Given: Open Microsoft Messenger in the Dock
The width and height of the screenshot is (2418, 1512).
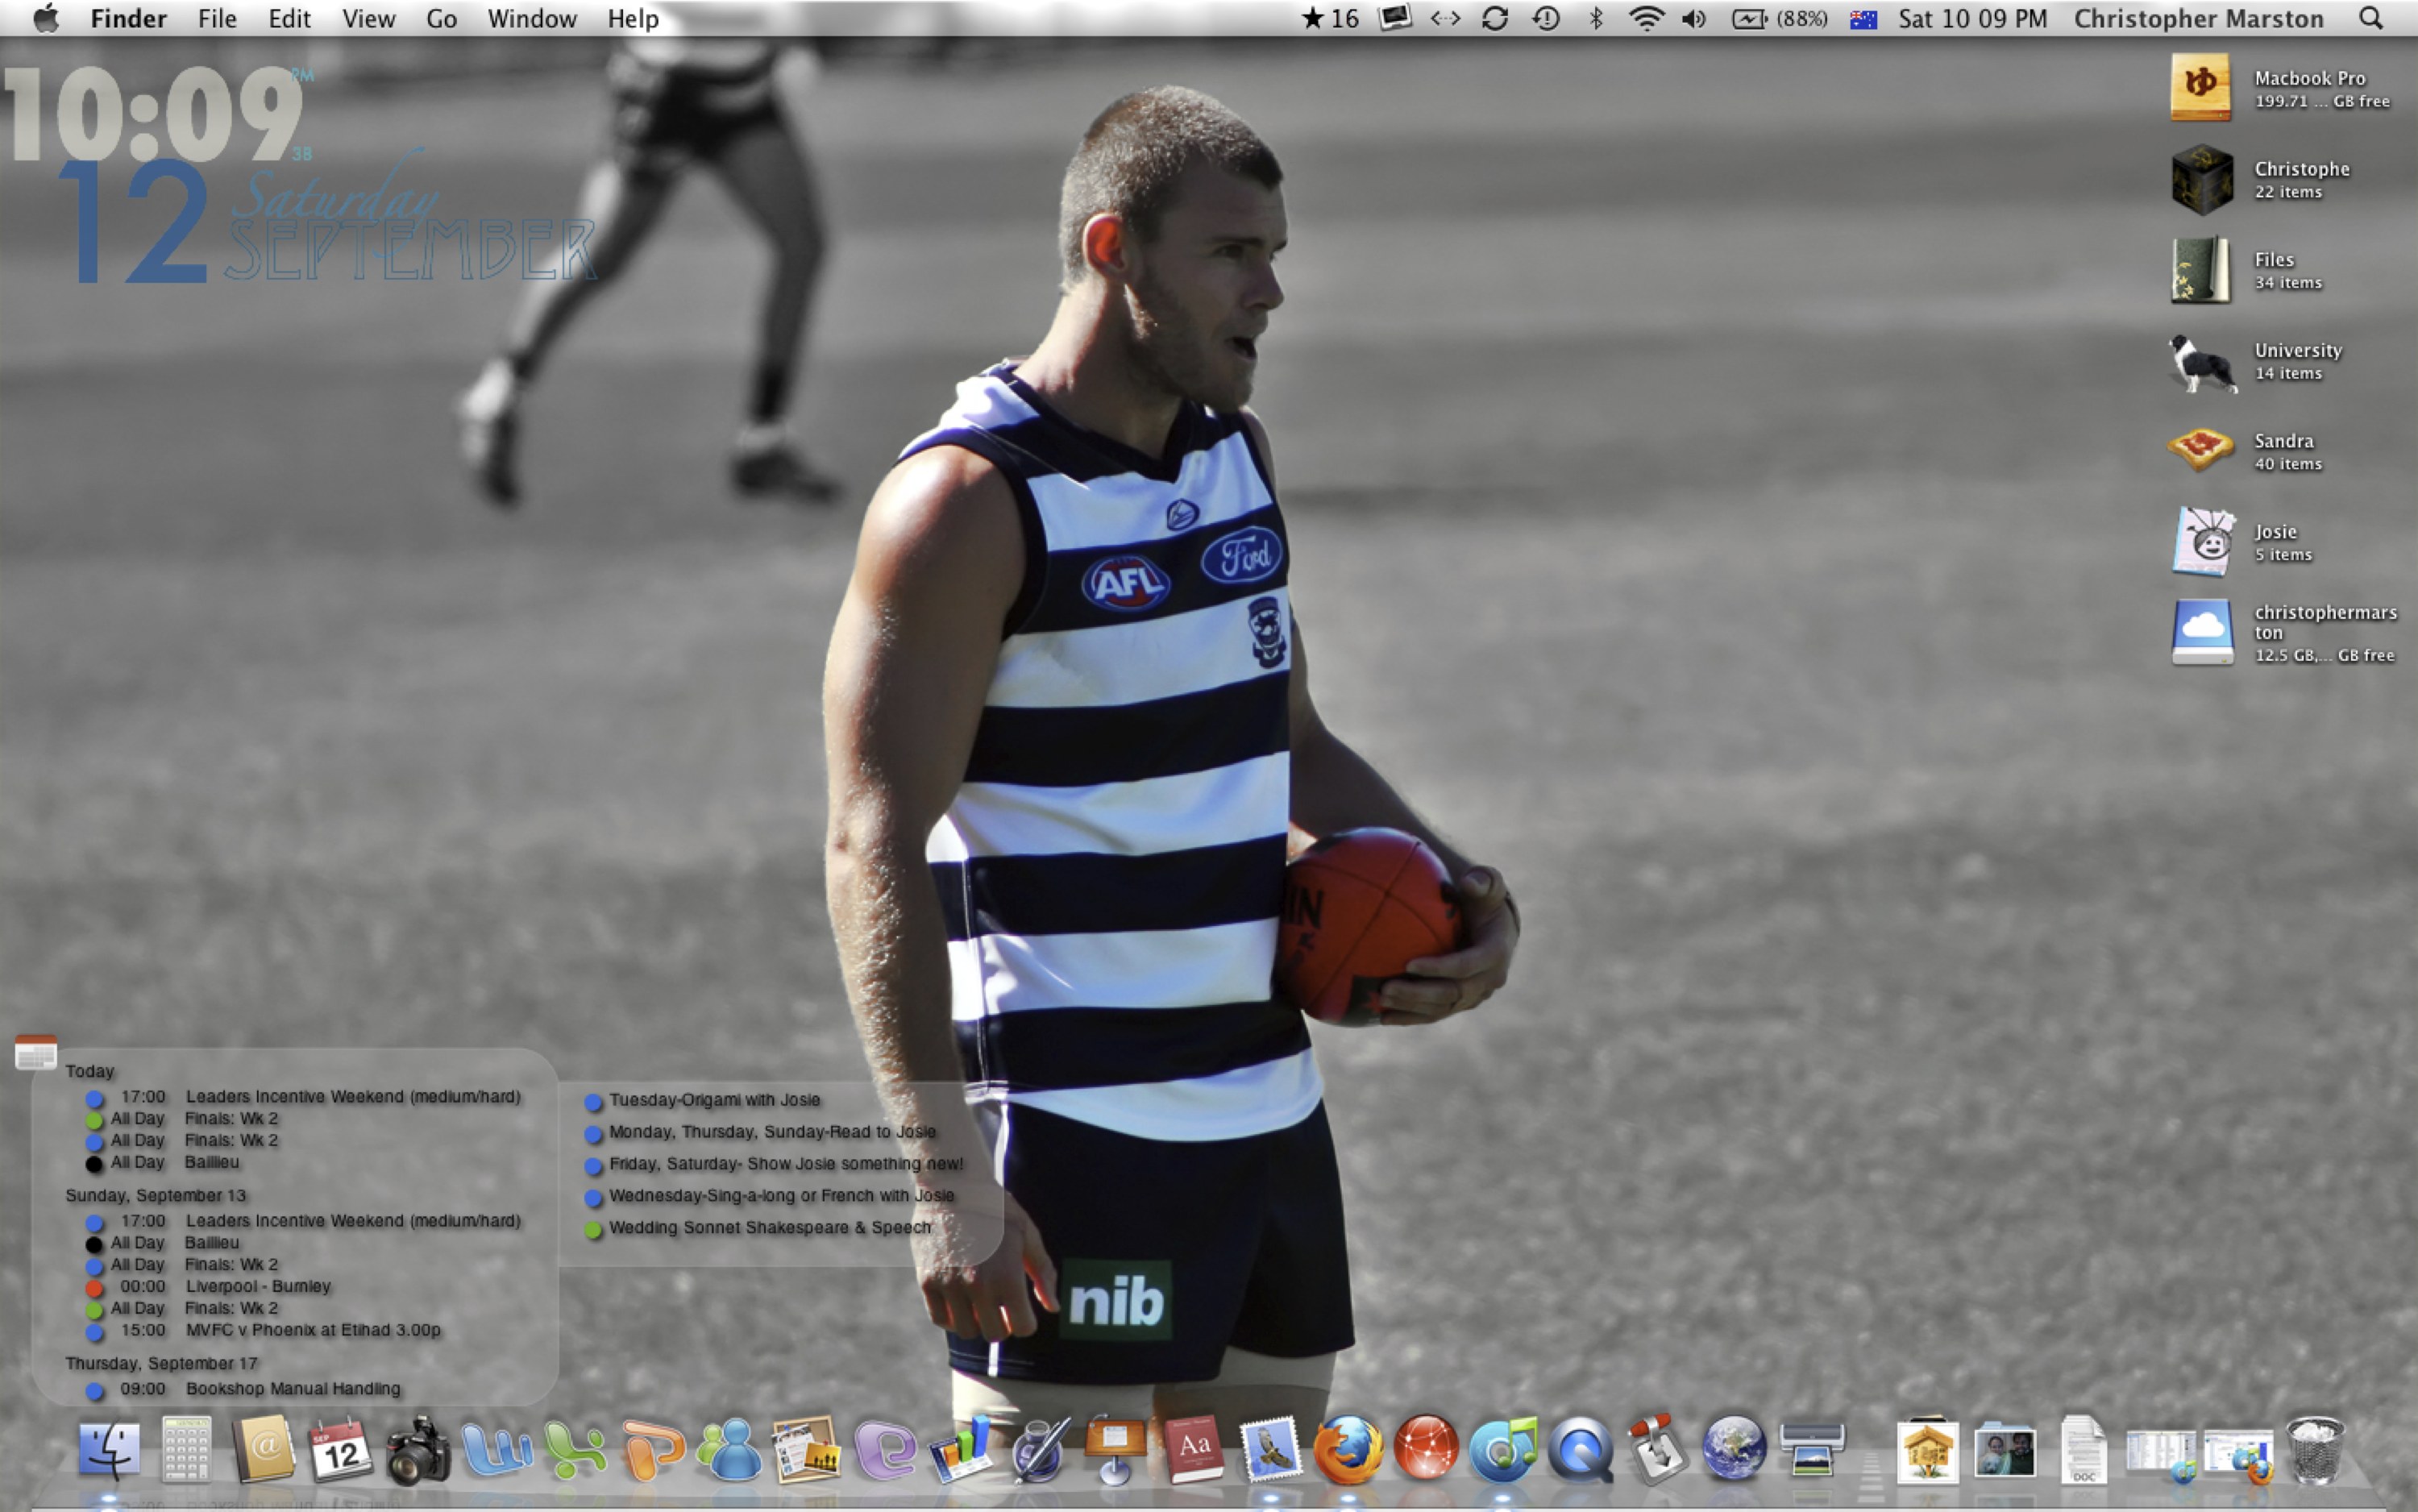Looking at the screenshot, I should coord(730,1449).
